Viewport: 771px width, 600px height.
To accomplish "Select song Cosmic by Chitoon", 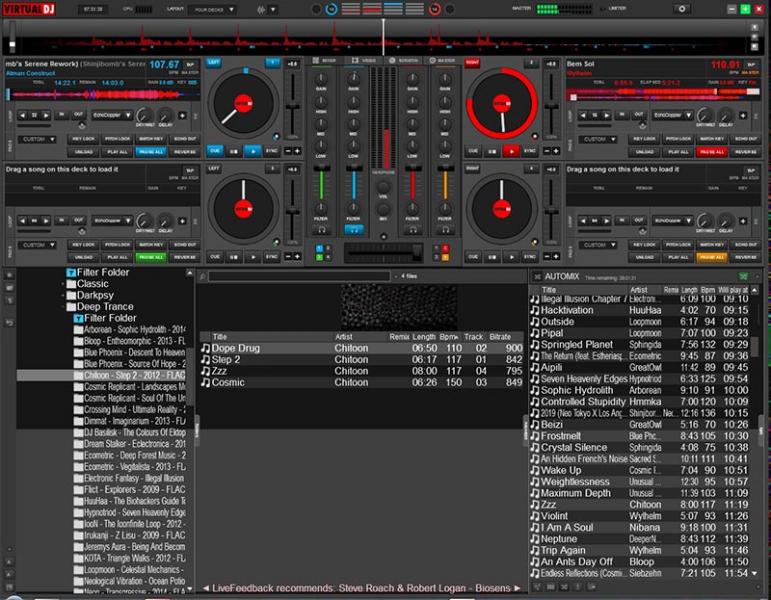I will click(361, 383).
